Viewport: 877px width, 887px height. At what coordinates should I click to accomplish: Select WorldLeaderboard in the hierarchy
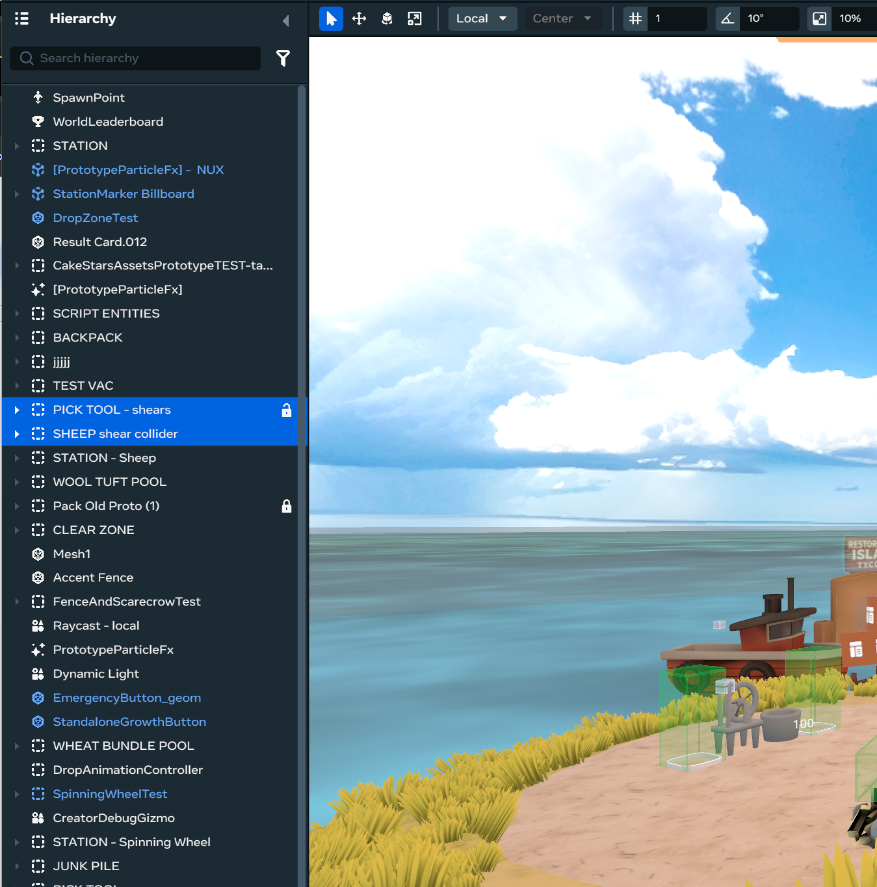tap(108, 122)
